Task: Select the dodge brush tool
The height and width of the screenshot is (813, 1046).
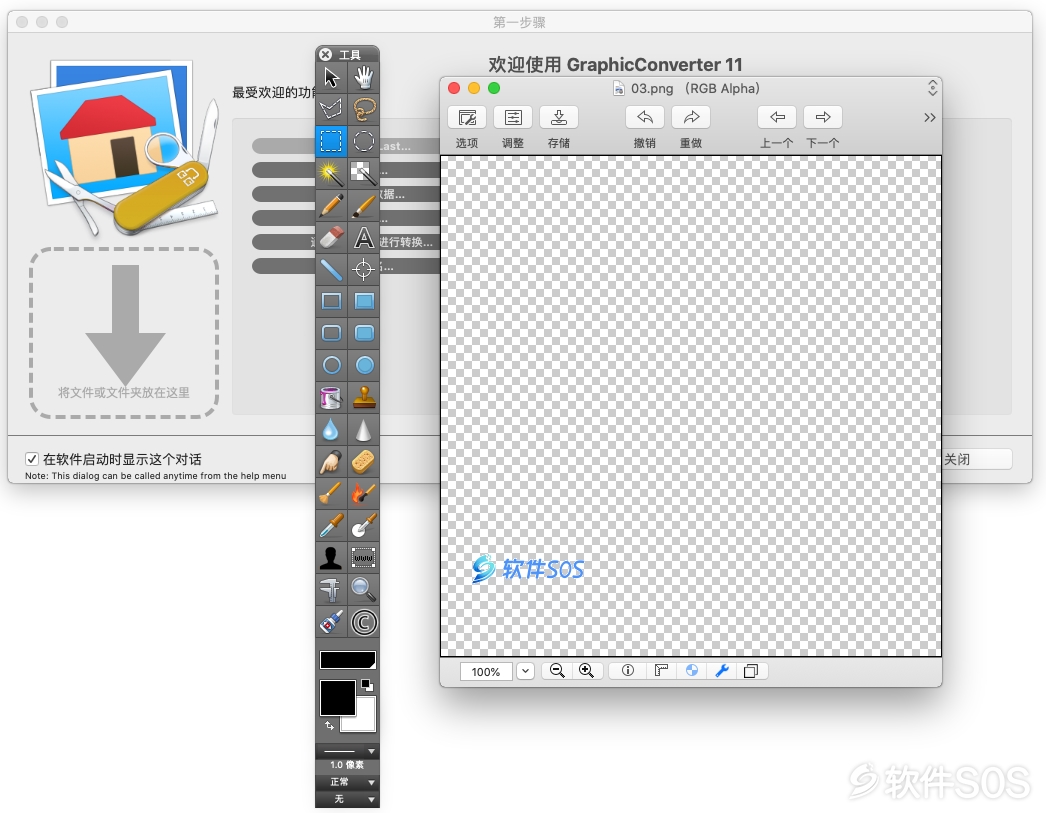Action: [x=332, y=494]
